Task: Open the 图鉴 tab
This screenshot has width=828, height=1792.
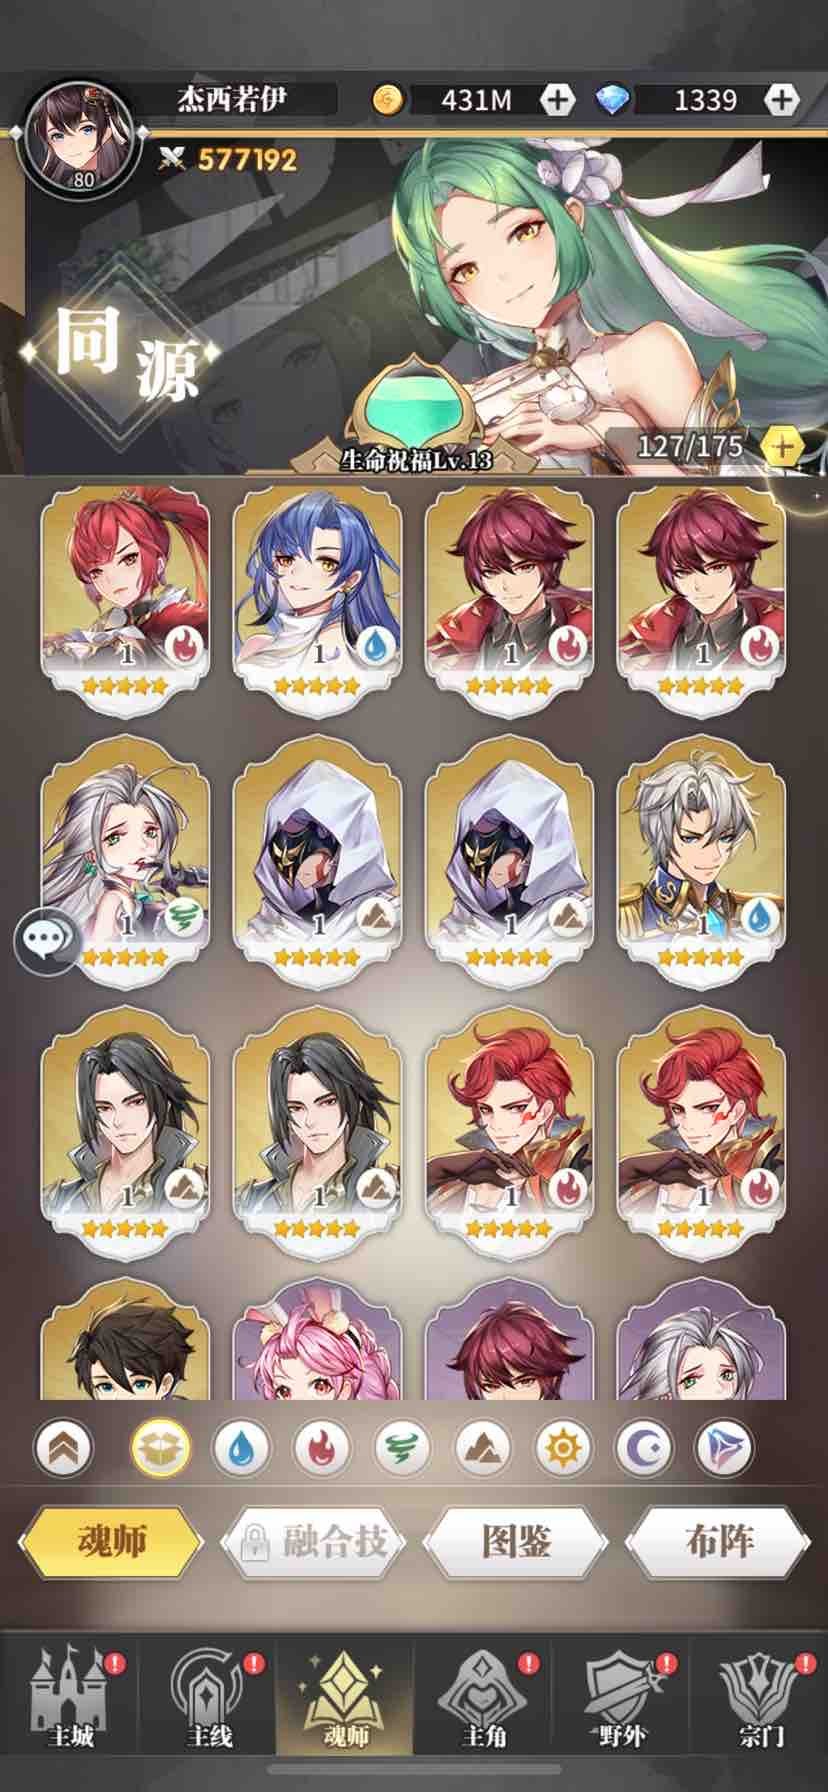Action: point(516,1541)
